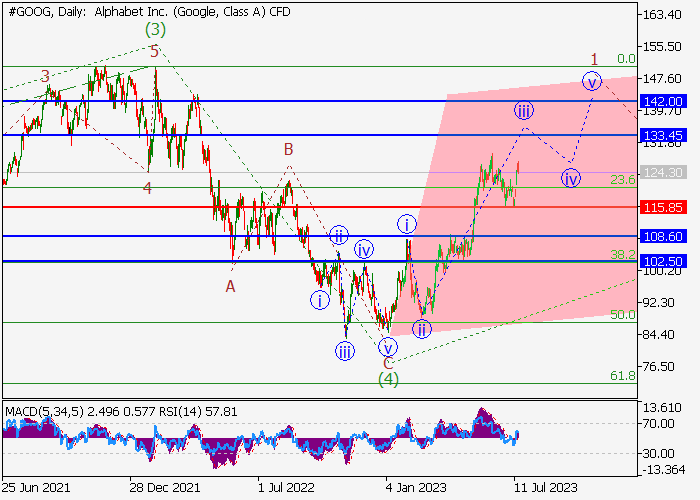700x500 pixels.
Task: Click the green (4) wave label
Action: tap(388, 379)
